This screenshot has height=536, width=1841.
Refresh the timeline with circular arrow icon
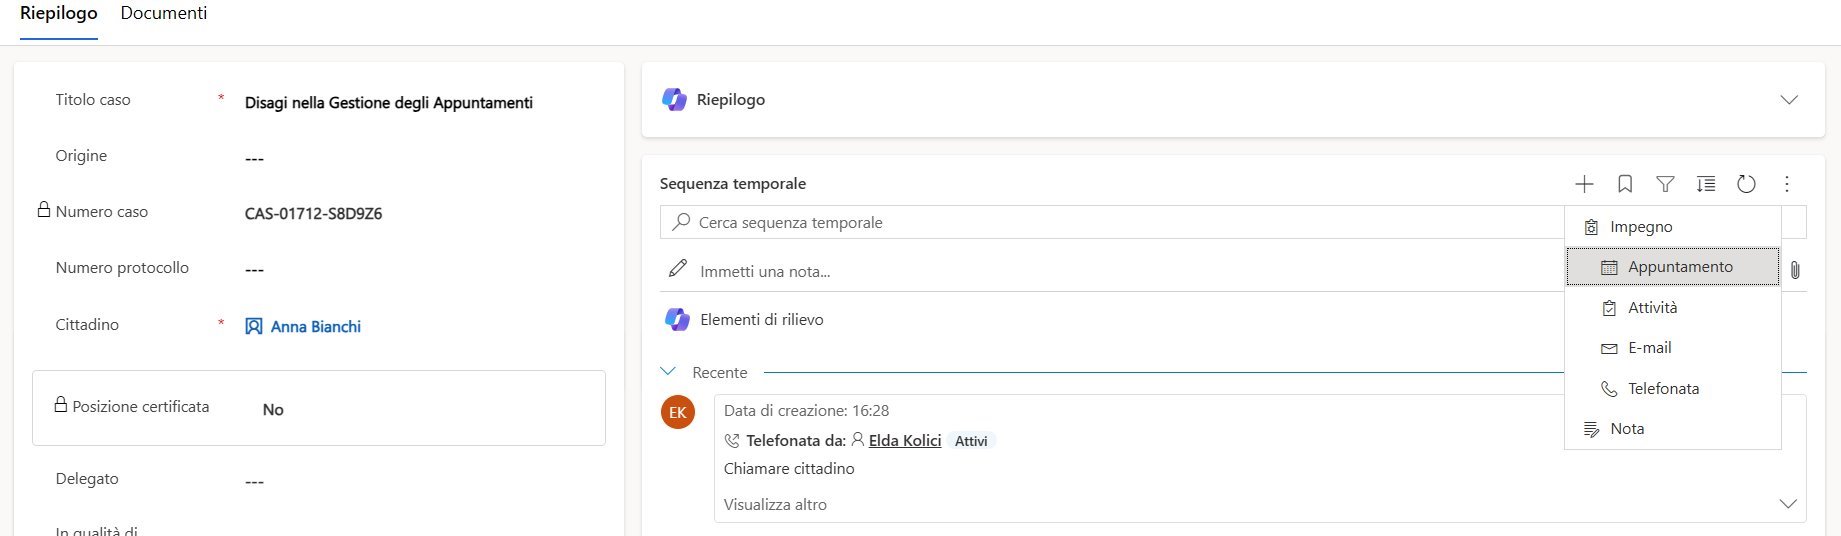tap(1746, 184)
